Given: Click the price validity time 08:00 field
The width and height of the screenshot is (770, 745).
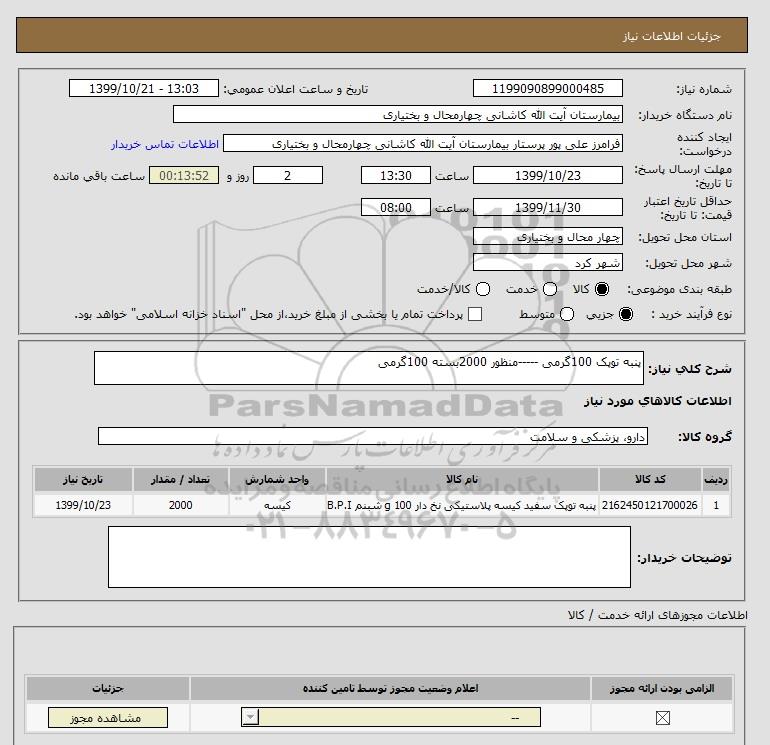Looking at the screenshot, I should [395, 207].
